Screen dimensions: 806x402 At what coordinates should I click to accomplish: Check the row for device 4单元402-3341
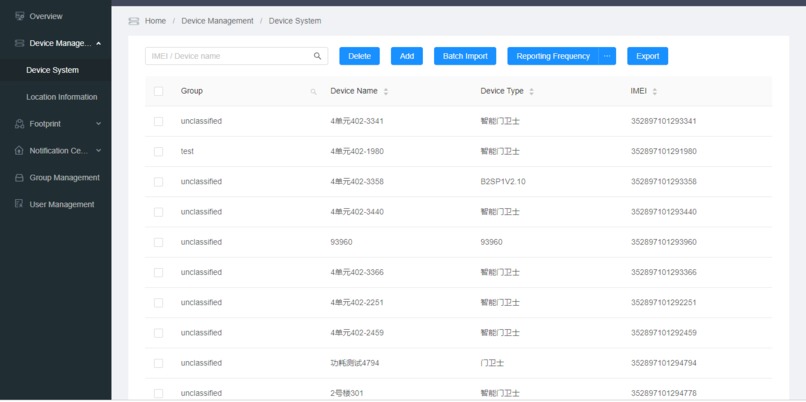click(158, 121)
